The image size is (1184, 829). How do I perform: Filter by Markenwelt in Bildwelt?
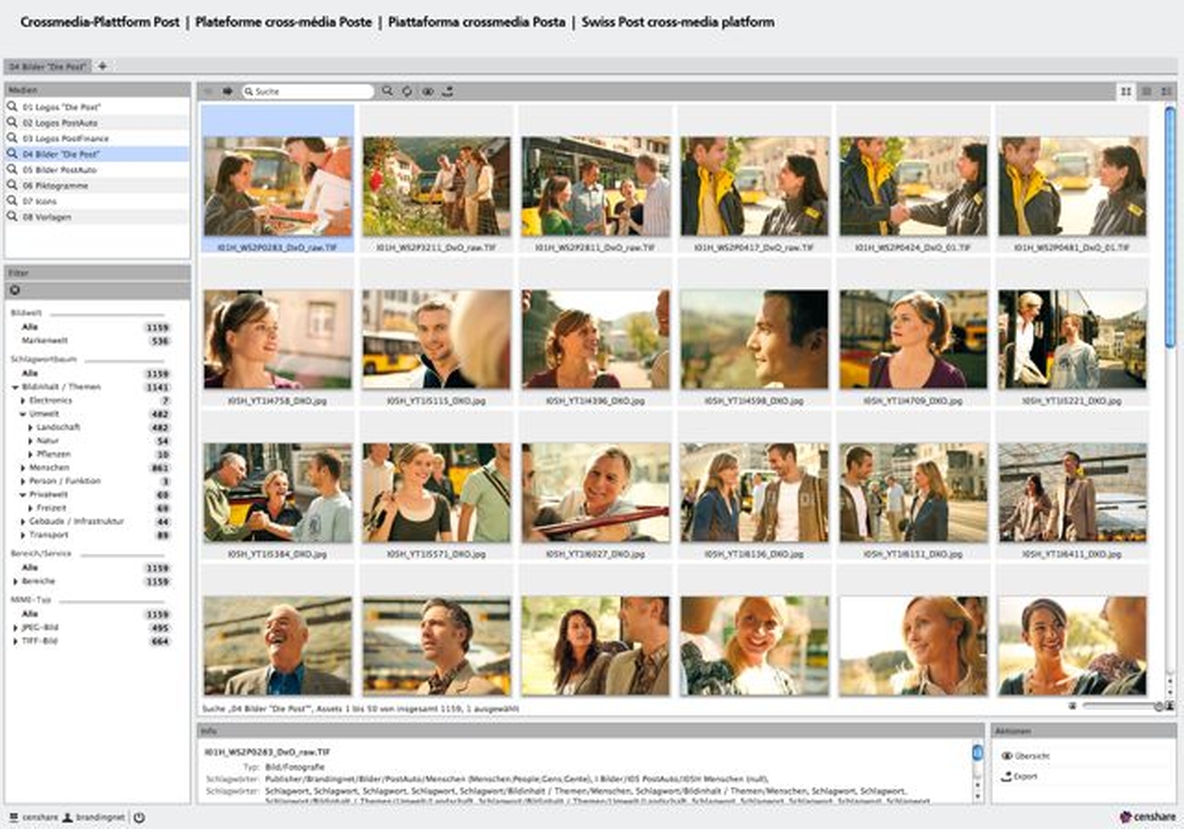pos(45,341)
